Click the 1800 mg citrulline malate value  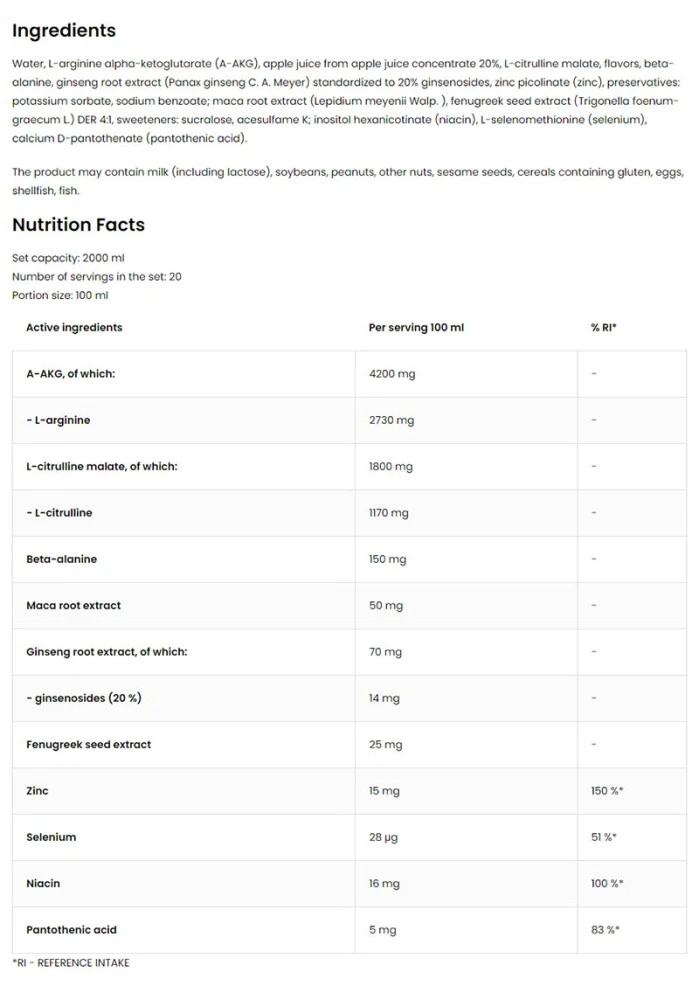pos(391,466)
